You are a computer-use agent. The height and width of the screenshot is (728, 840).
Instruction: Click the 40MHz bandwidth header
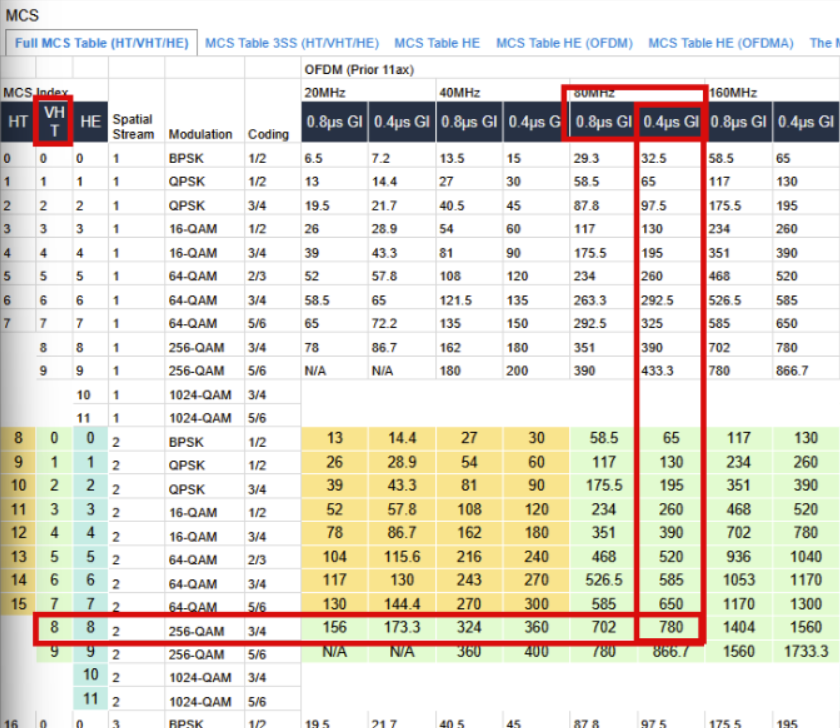(x=460, y=93)
